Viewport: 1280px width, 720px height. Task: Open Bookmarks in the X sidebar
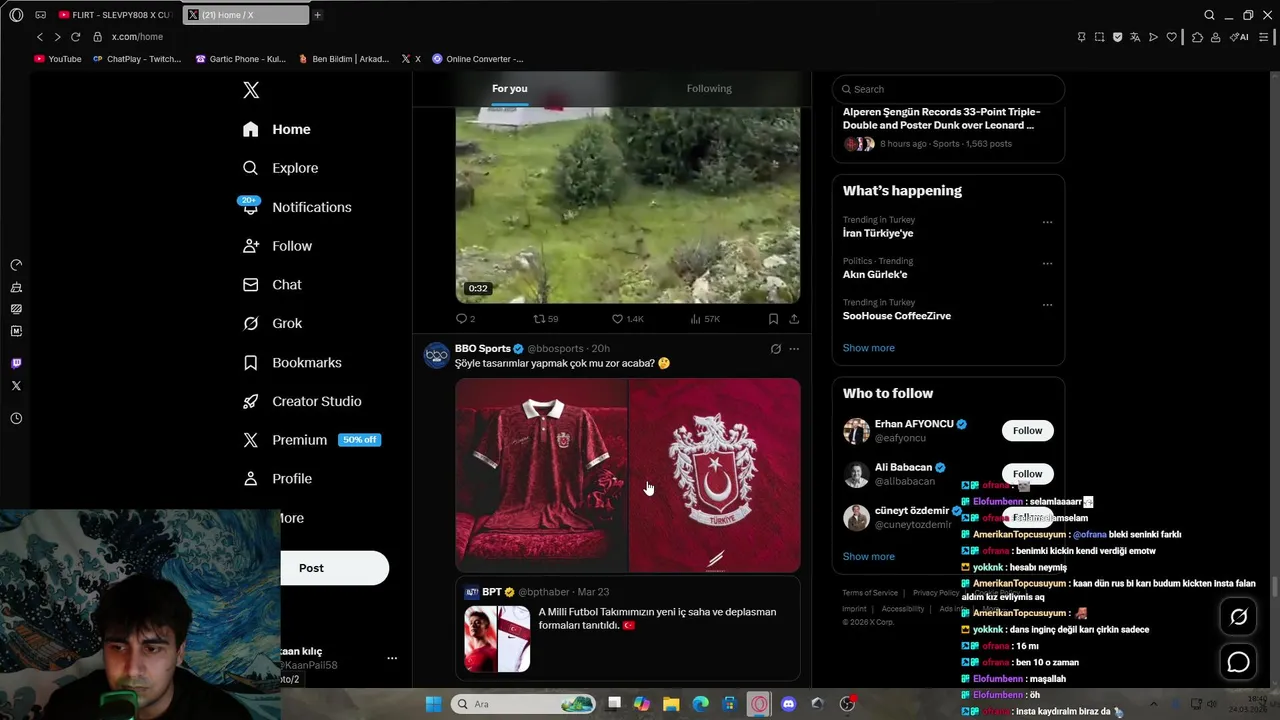click(292, 362)
